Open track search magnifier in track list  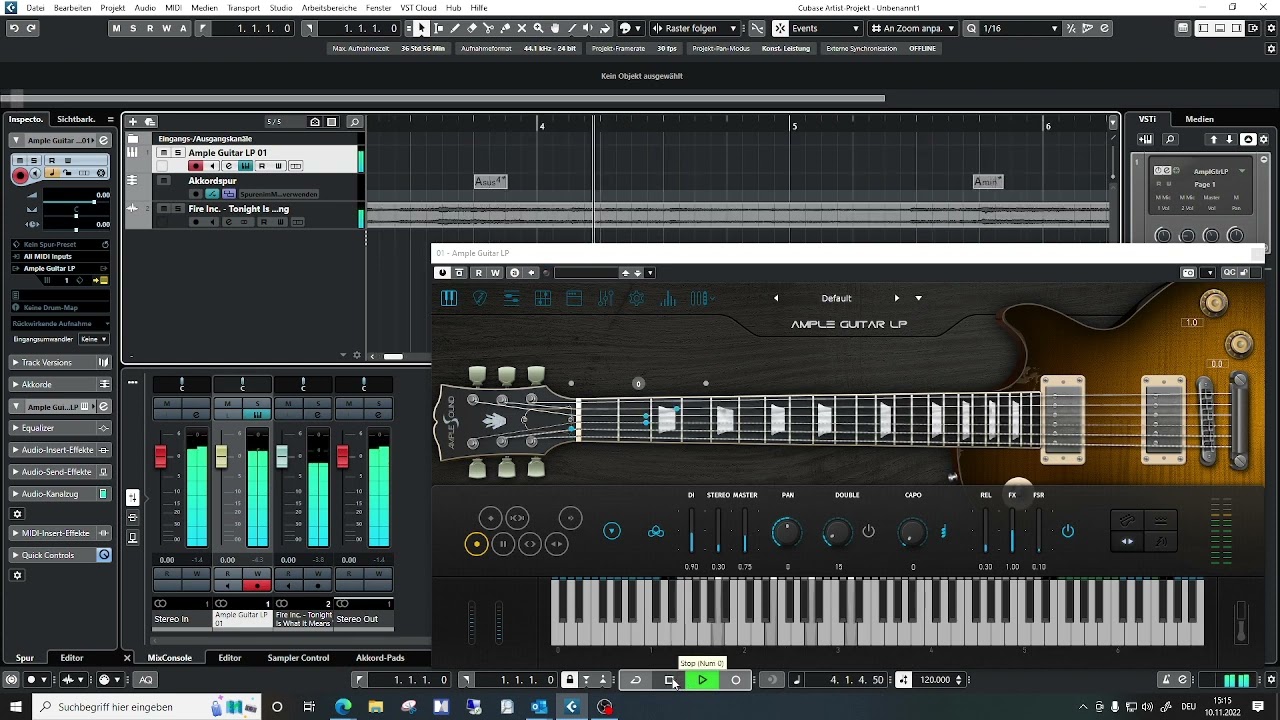click(x=354, y=122)
